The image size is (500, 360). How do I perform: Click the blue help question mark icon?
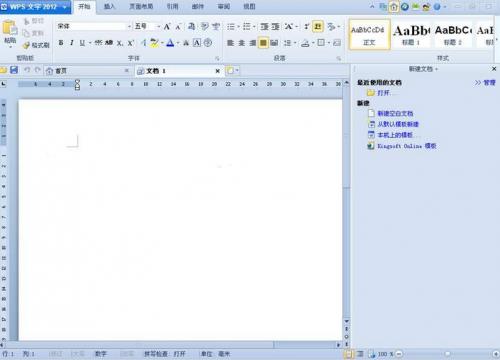(437, 6)
